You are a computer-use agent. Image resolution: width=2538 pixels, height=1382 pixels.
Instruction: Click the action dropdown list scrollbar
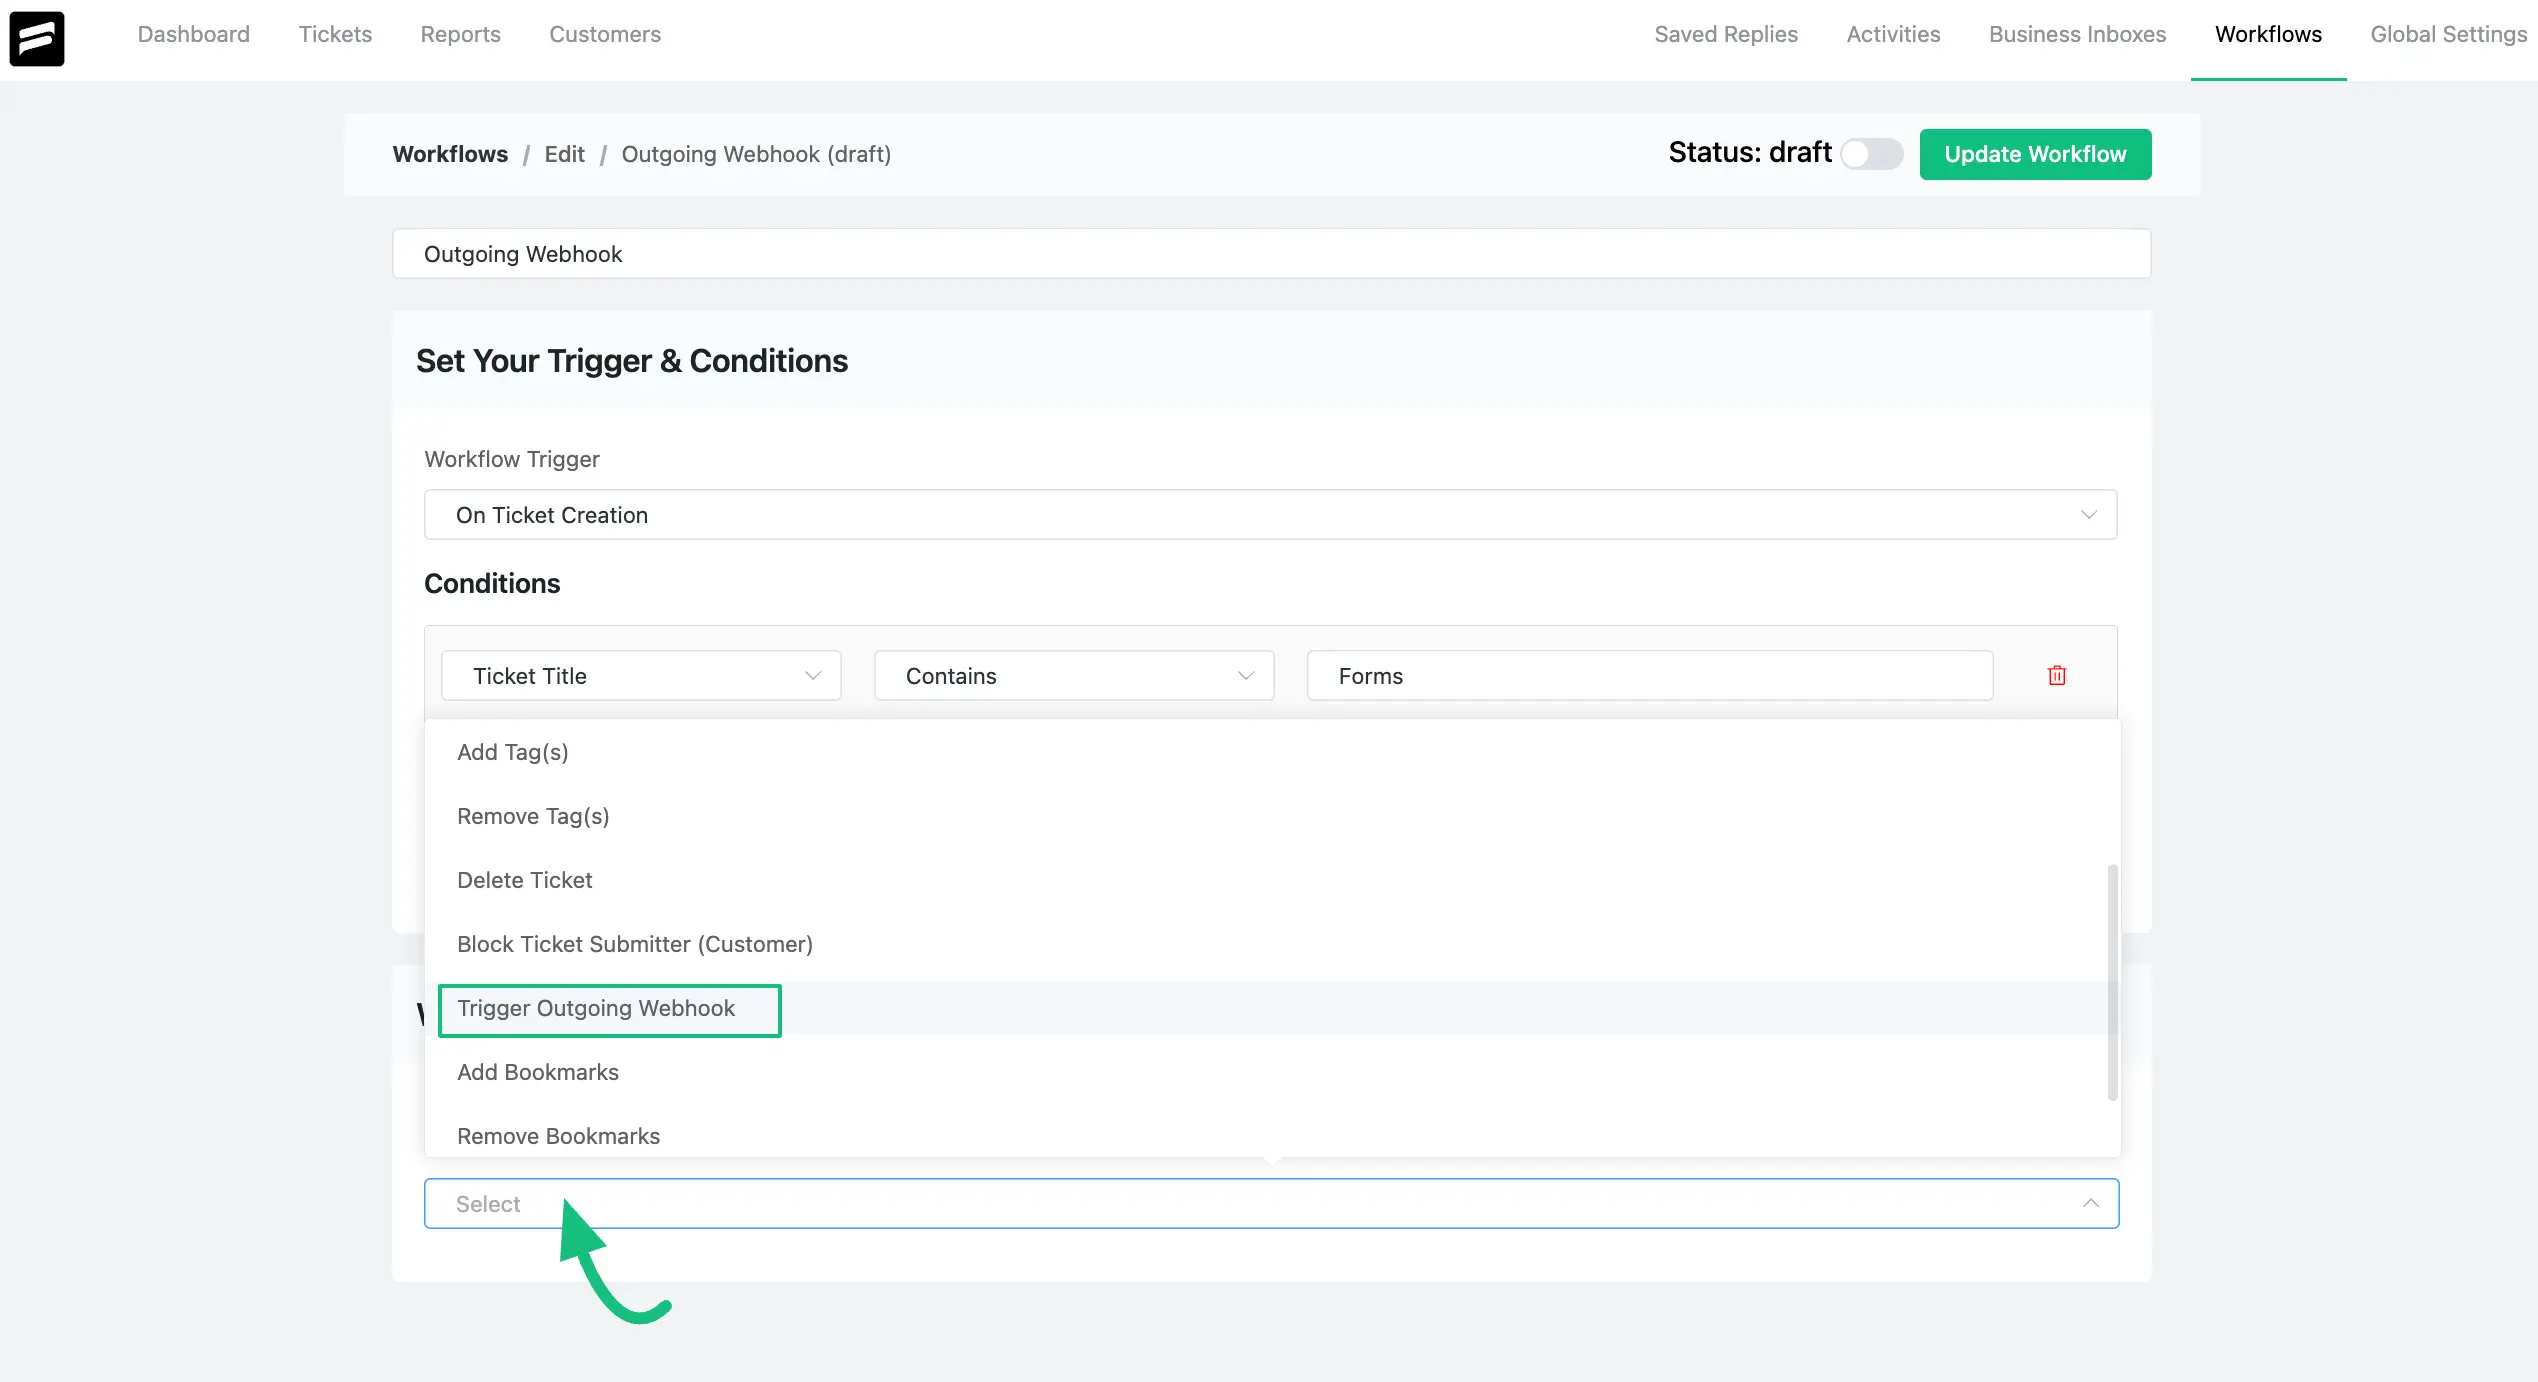[2112, 982]
